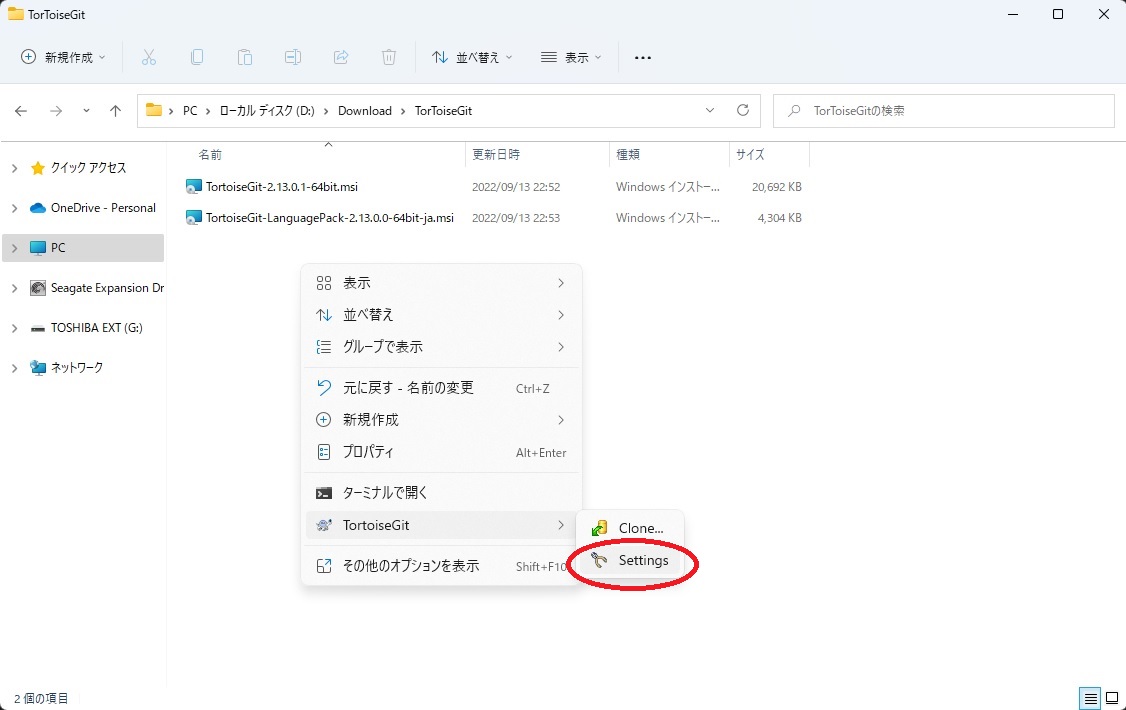1126x710 pixels.
Task: Click the properties icon beside プロパティ
Action: point(324,452)
